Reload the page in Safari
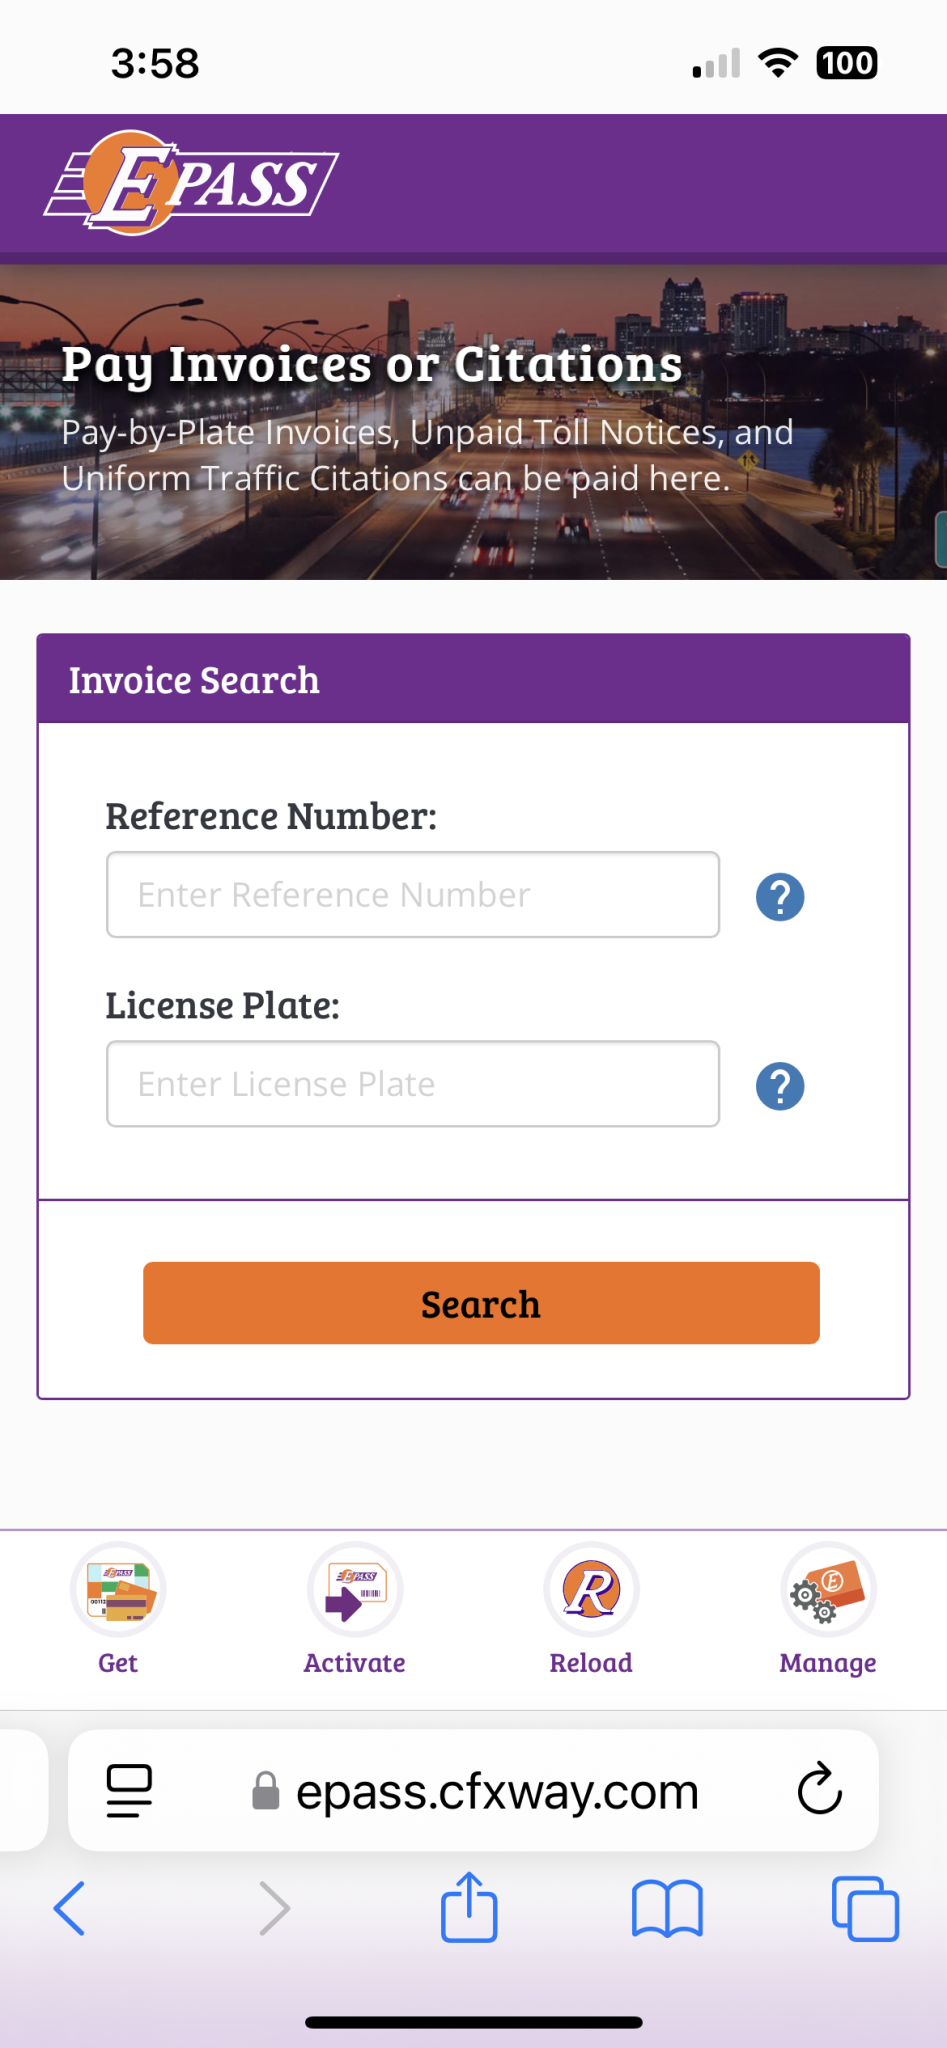947x2048 pixels. tap(820, 1790)
